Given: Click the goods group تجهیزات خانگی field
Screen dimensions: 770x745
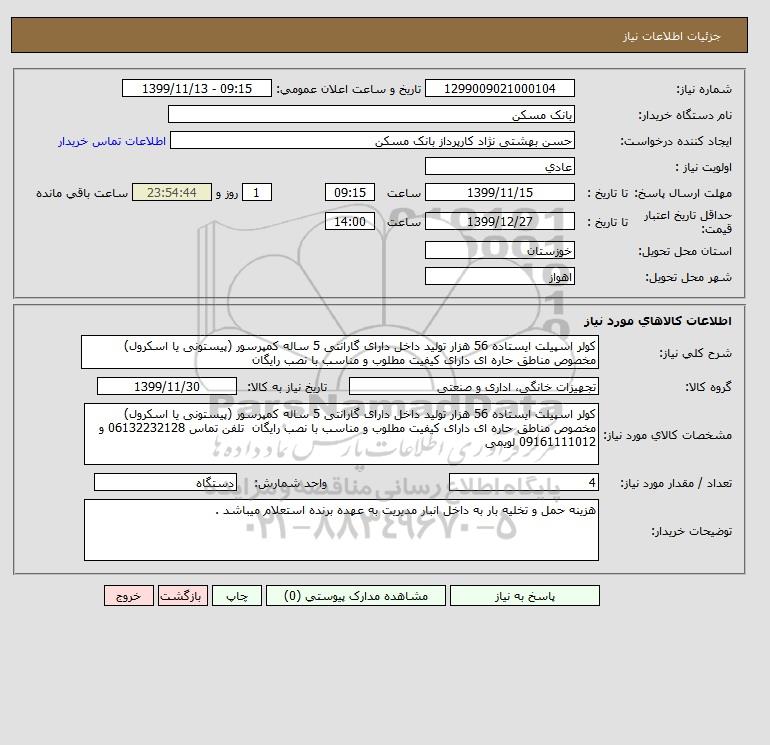Looking at the screenshot, I should coord(473,386).
